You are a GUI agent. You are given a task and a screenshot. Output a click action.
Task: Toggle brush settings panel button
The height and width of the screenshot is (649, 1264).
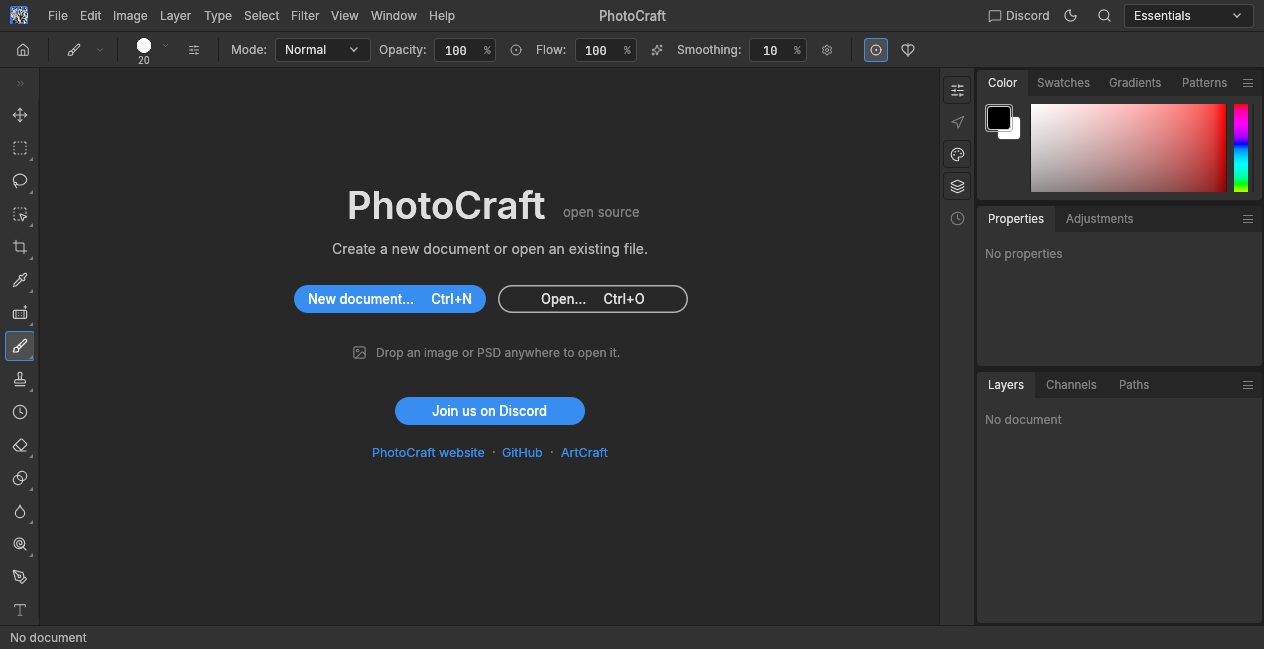click(x=194, y=50)
